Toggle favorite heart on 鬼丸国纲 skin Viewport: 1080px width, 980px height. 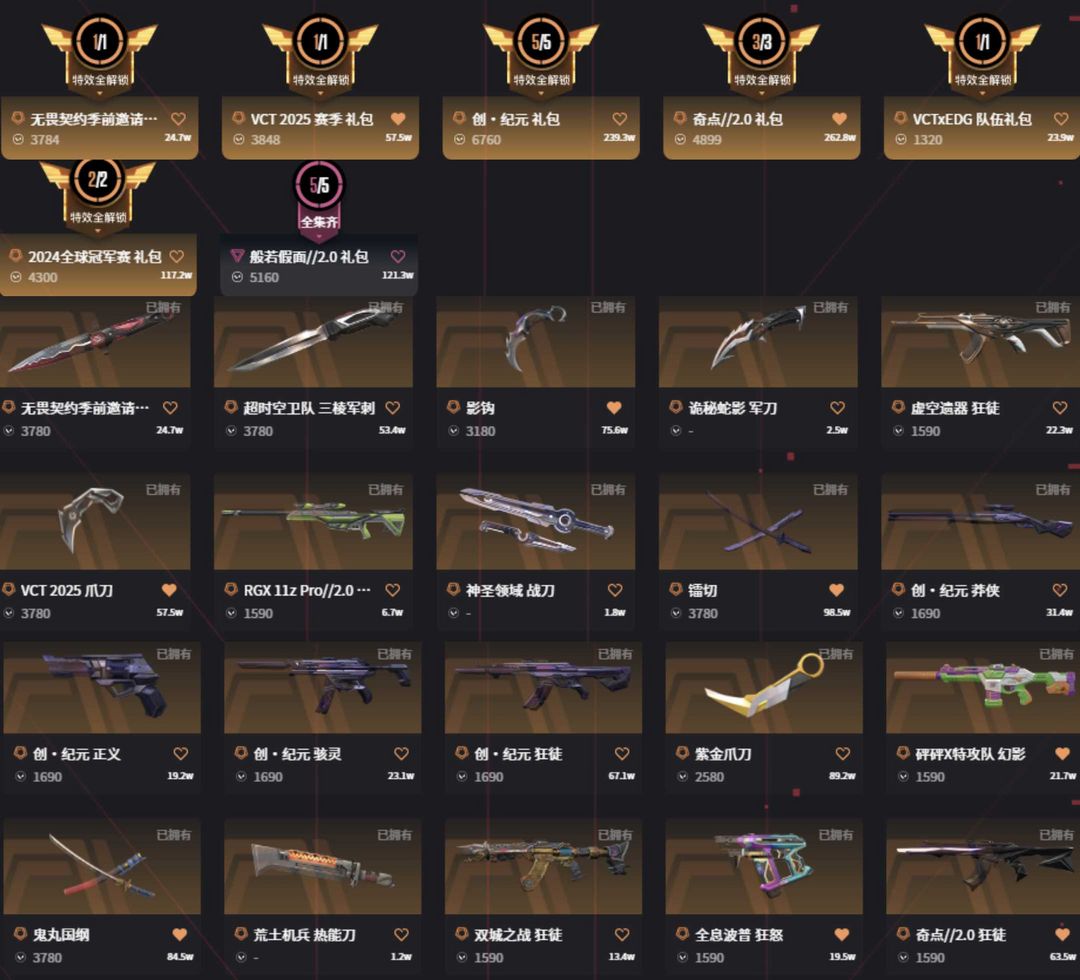180,935
